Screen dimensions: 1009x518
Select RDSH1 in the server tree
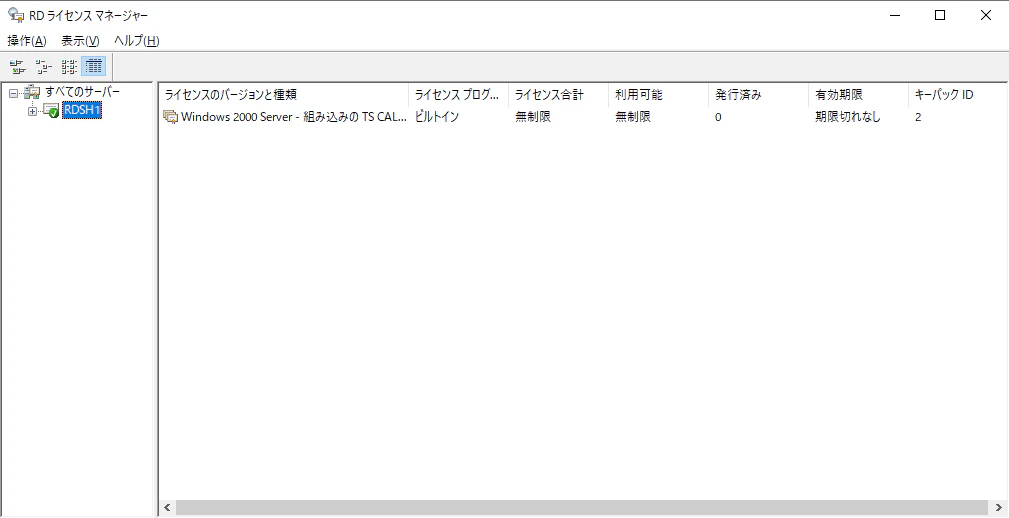point(82,111)
